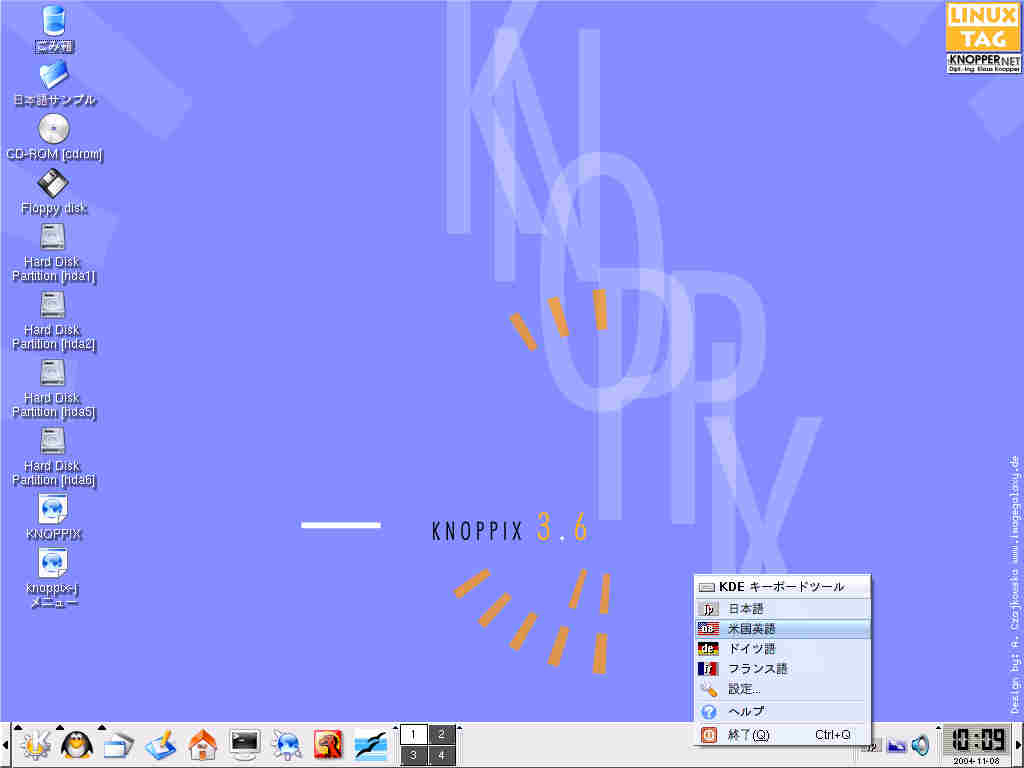
Task: Open the KDE K menu launcher
Action: click(x=35, y=745)
